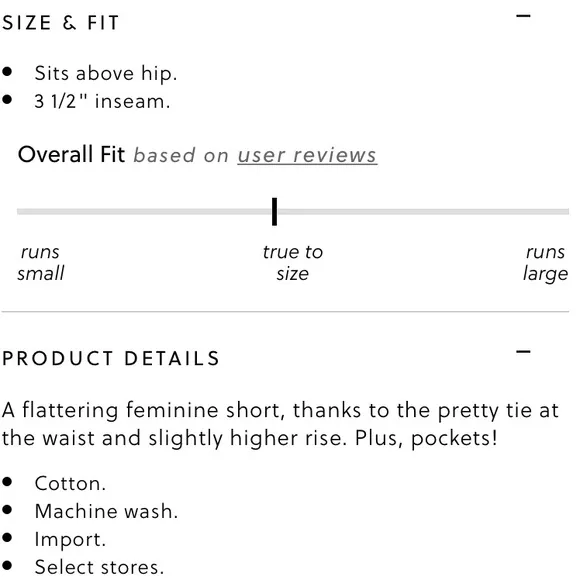Screen dimensions: 580x580
Task: Click the 'Import.' bullet item
Action: (70, 539)
